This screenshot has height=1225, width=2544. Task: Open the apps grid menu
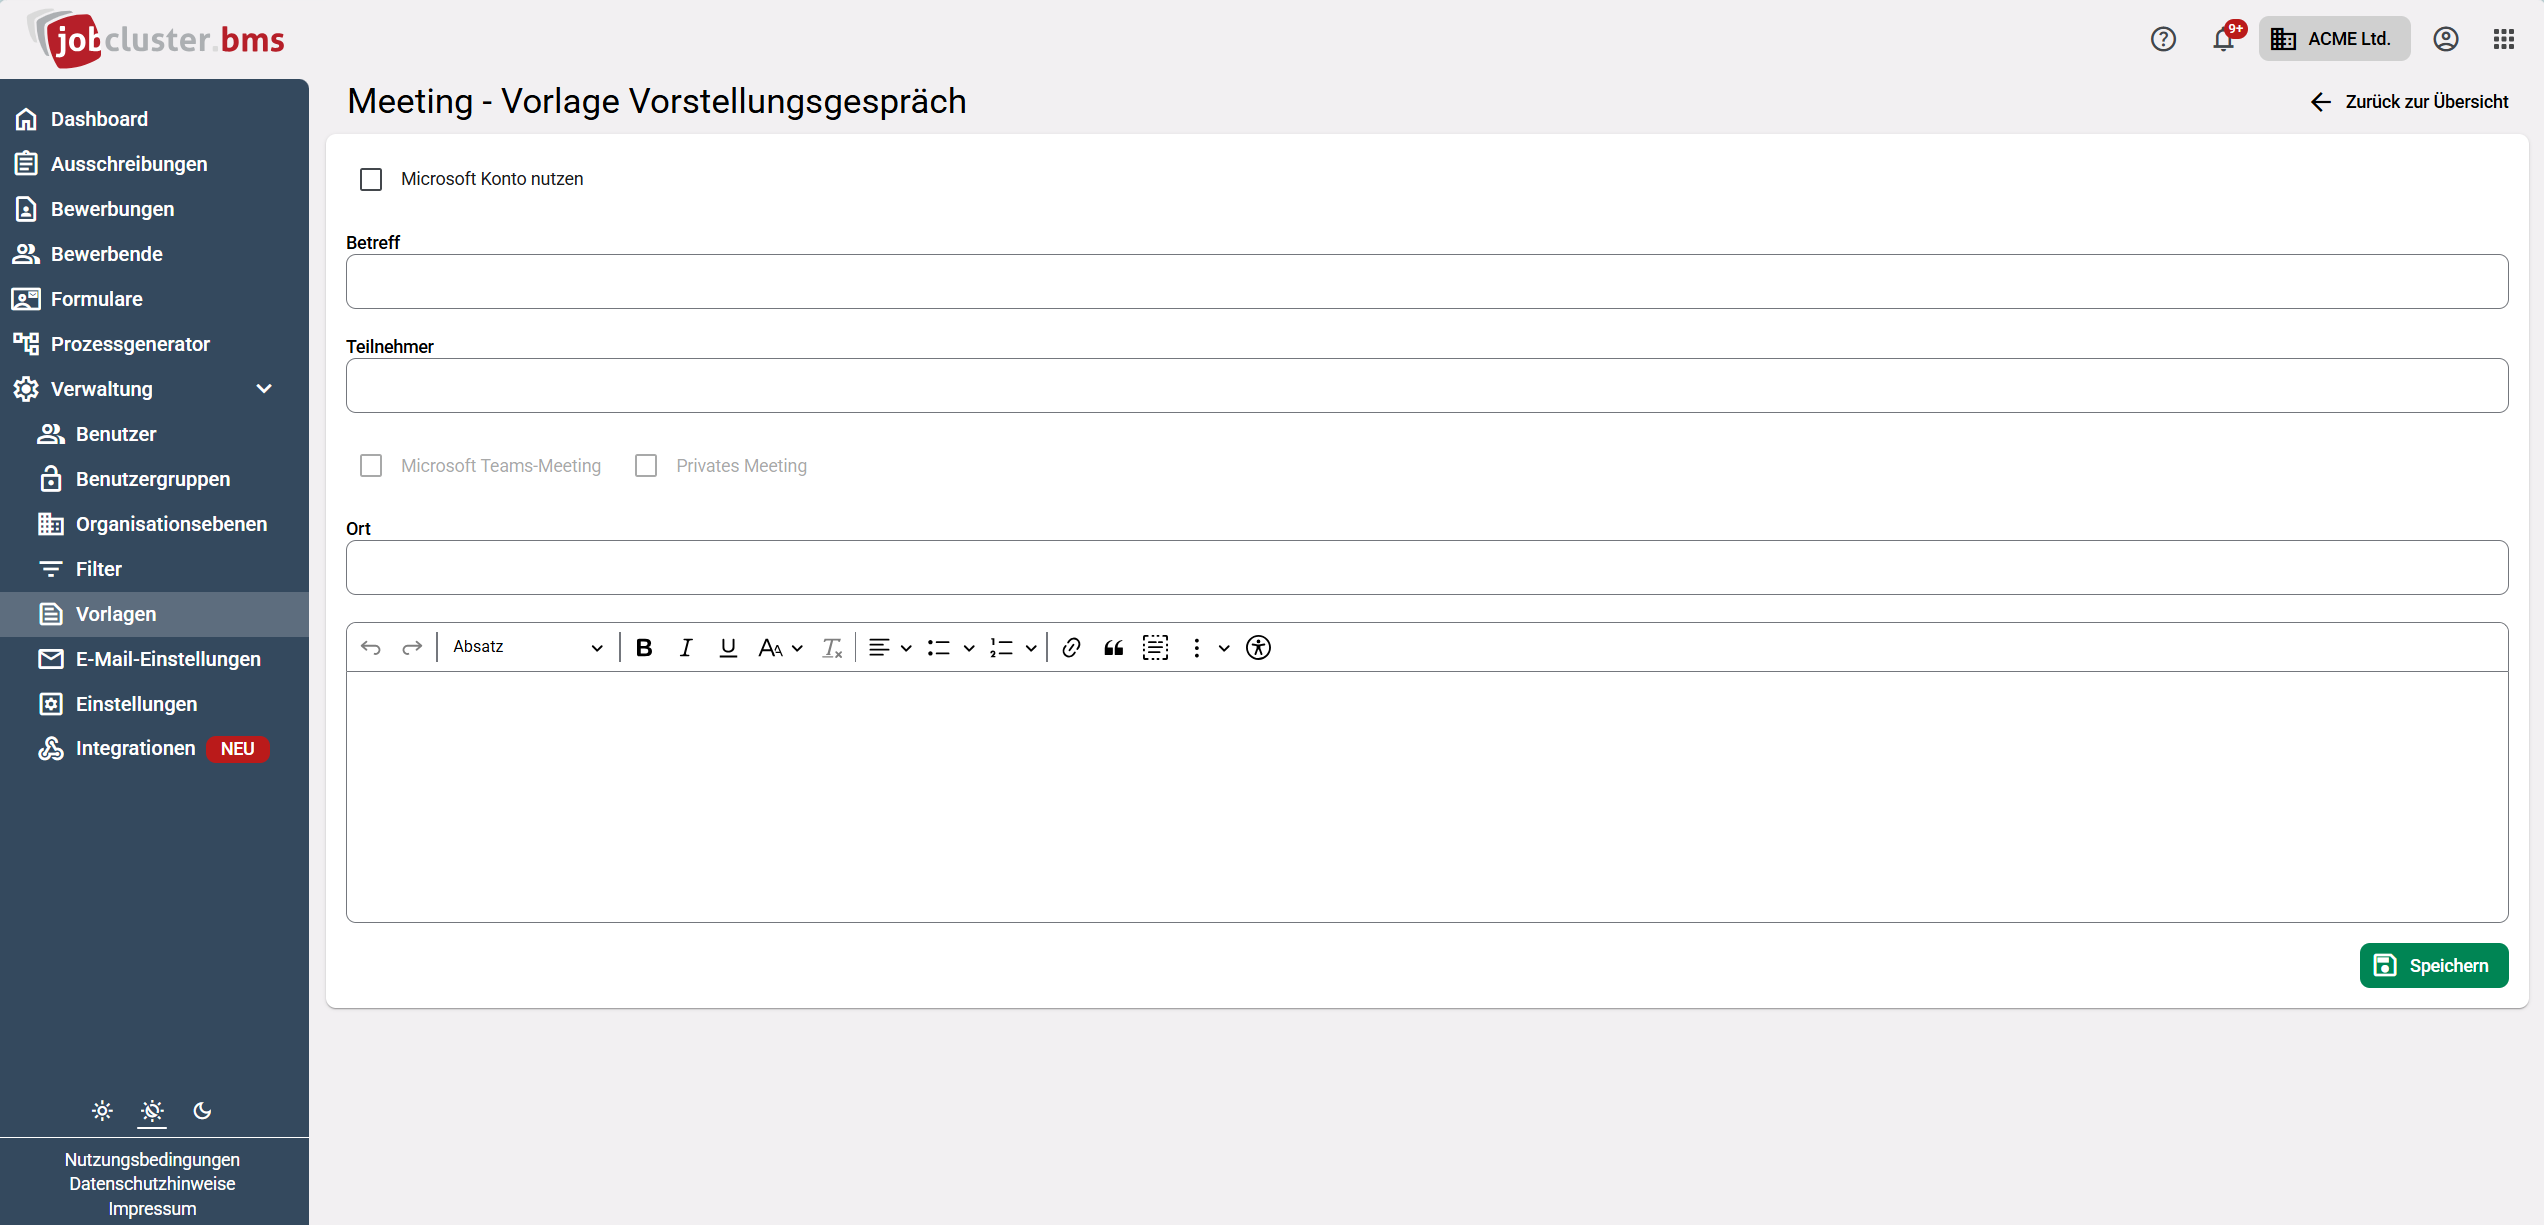coord(2504,39)
